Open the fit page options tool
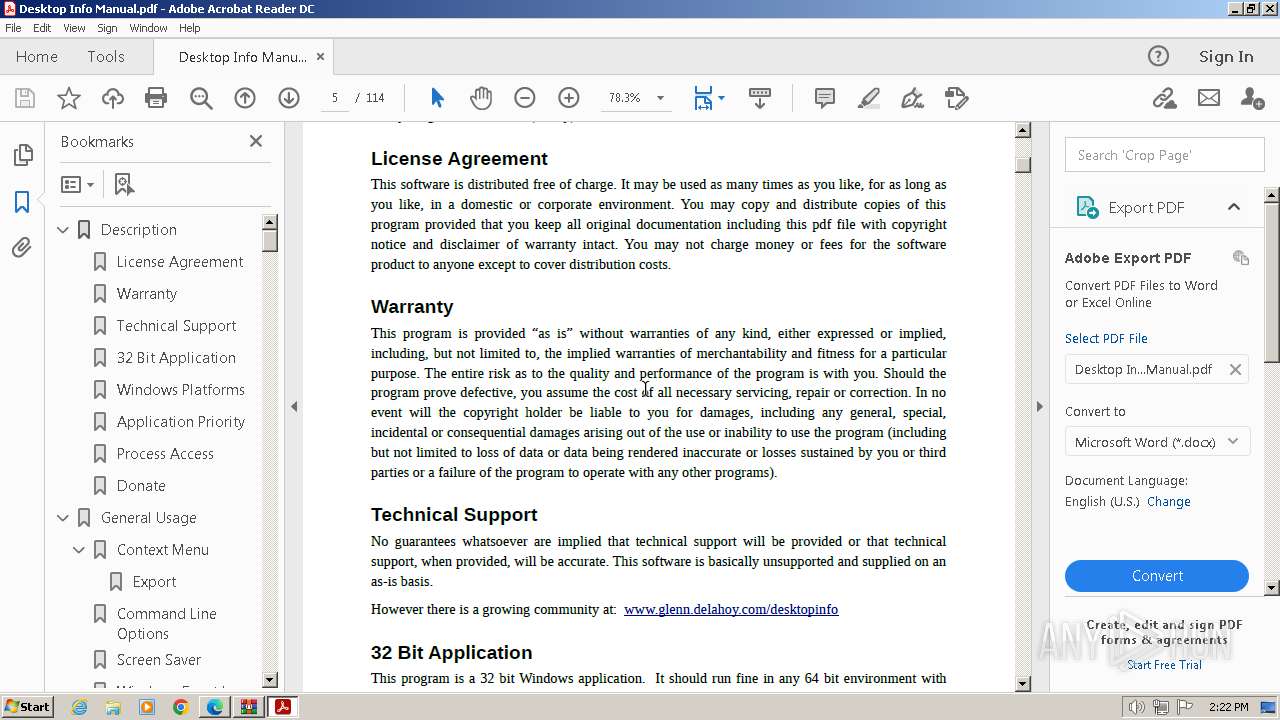The height and width of the screenshot is (720, 1280). click(709, 98)
